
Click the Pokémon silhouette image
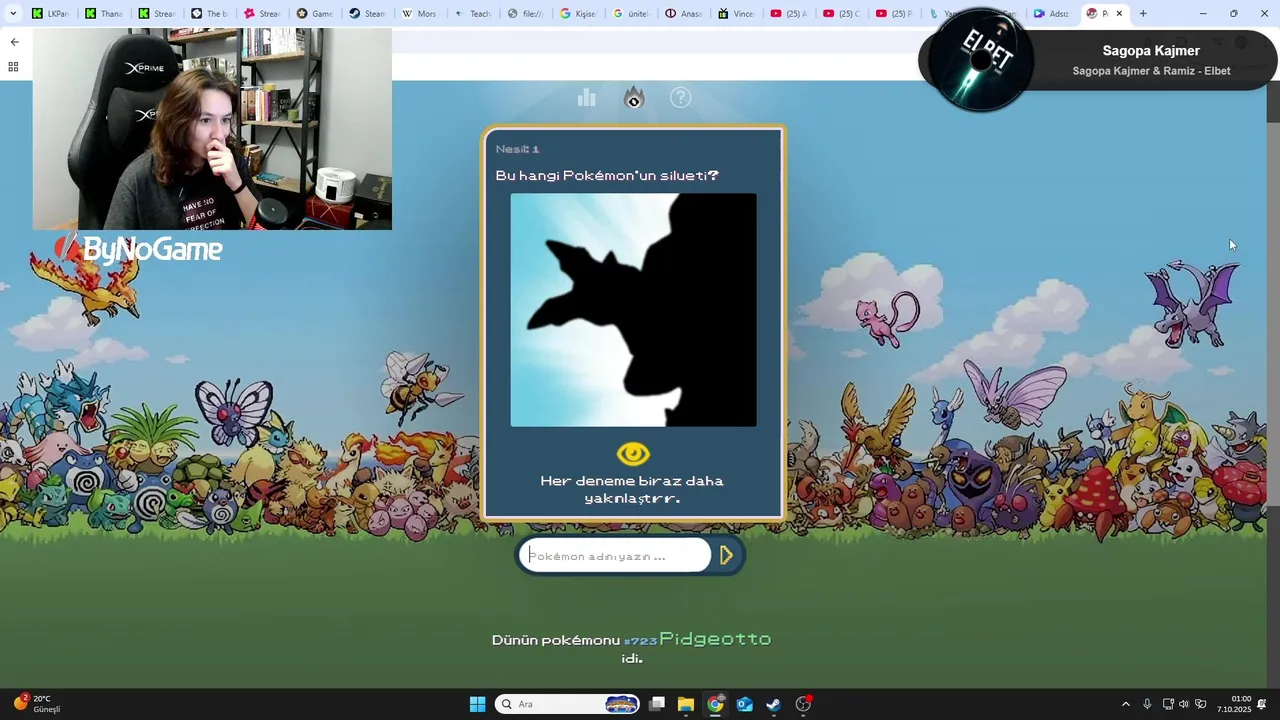pyautogui.click(x=634, y=310)
